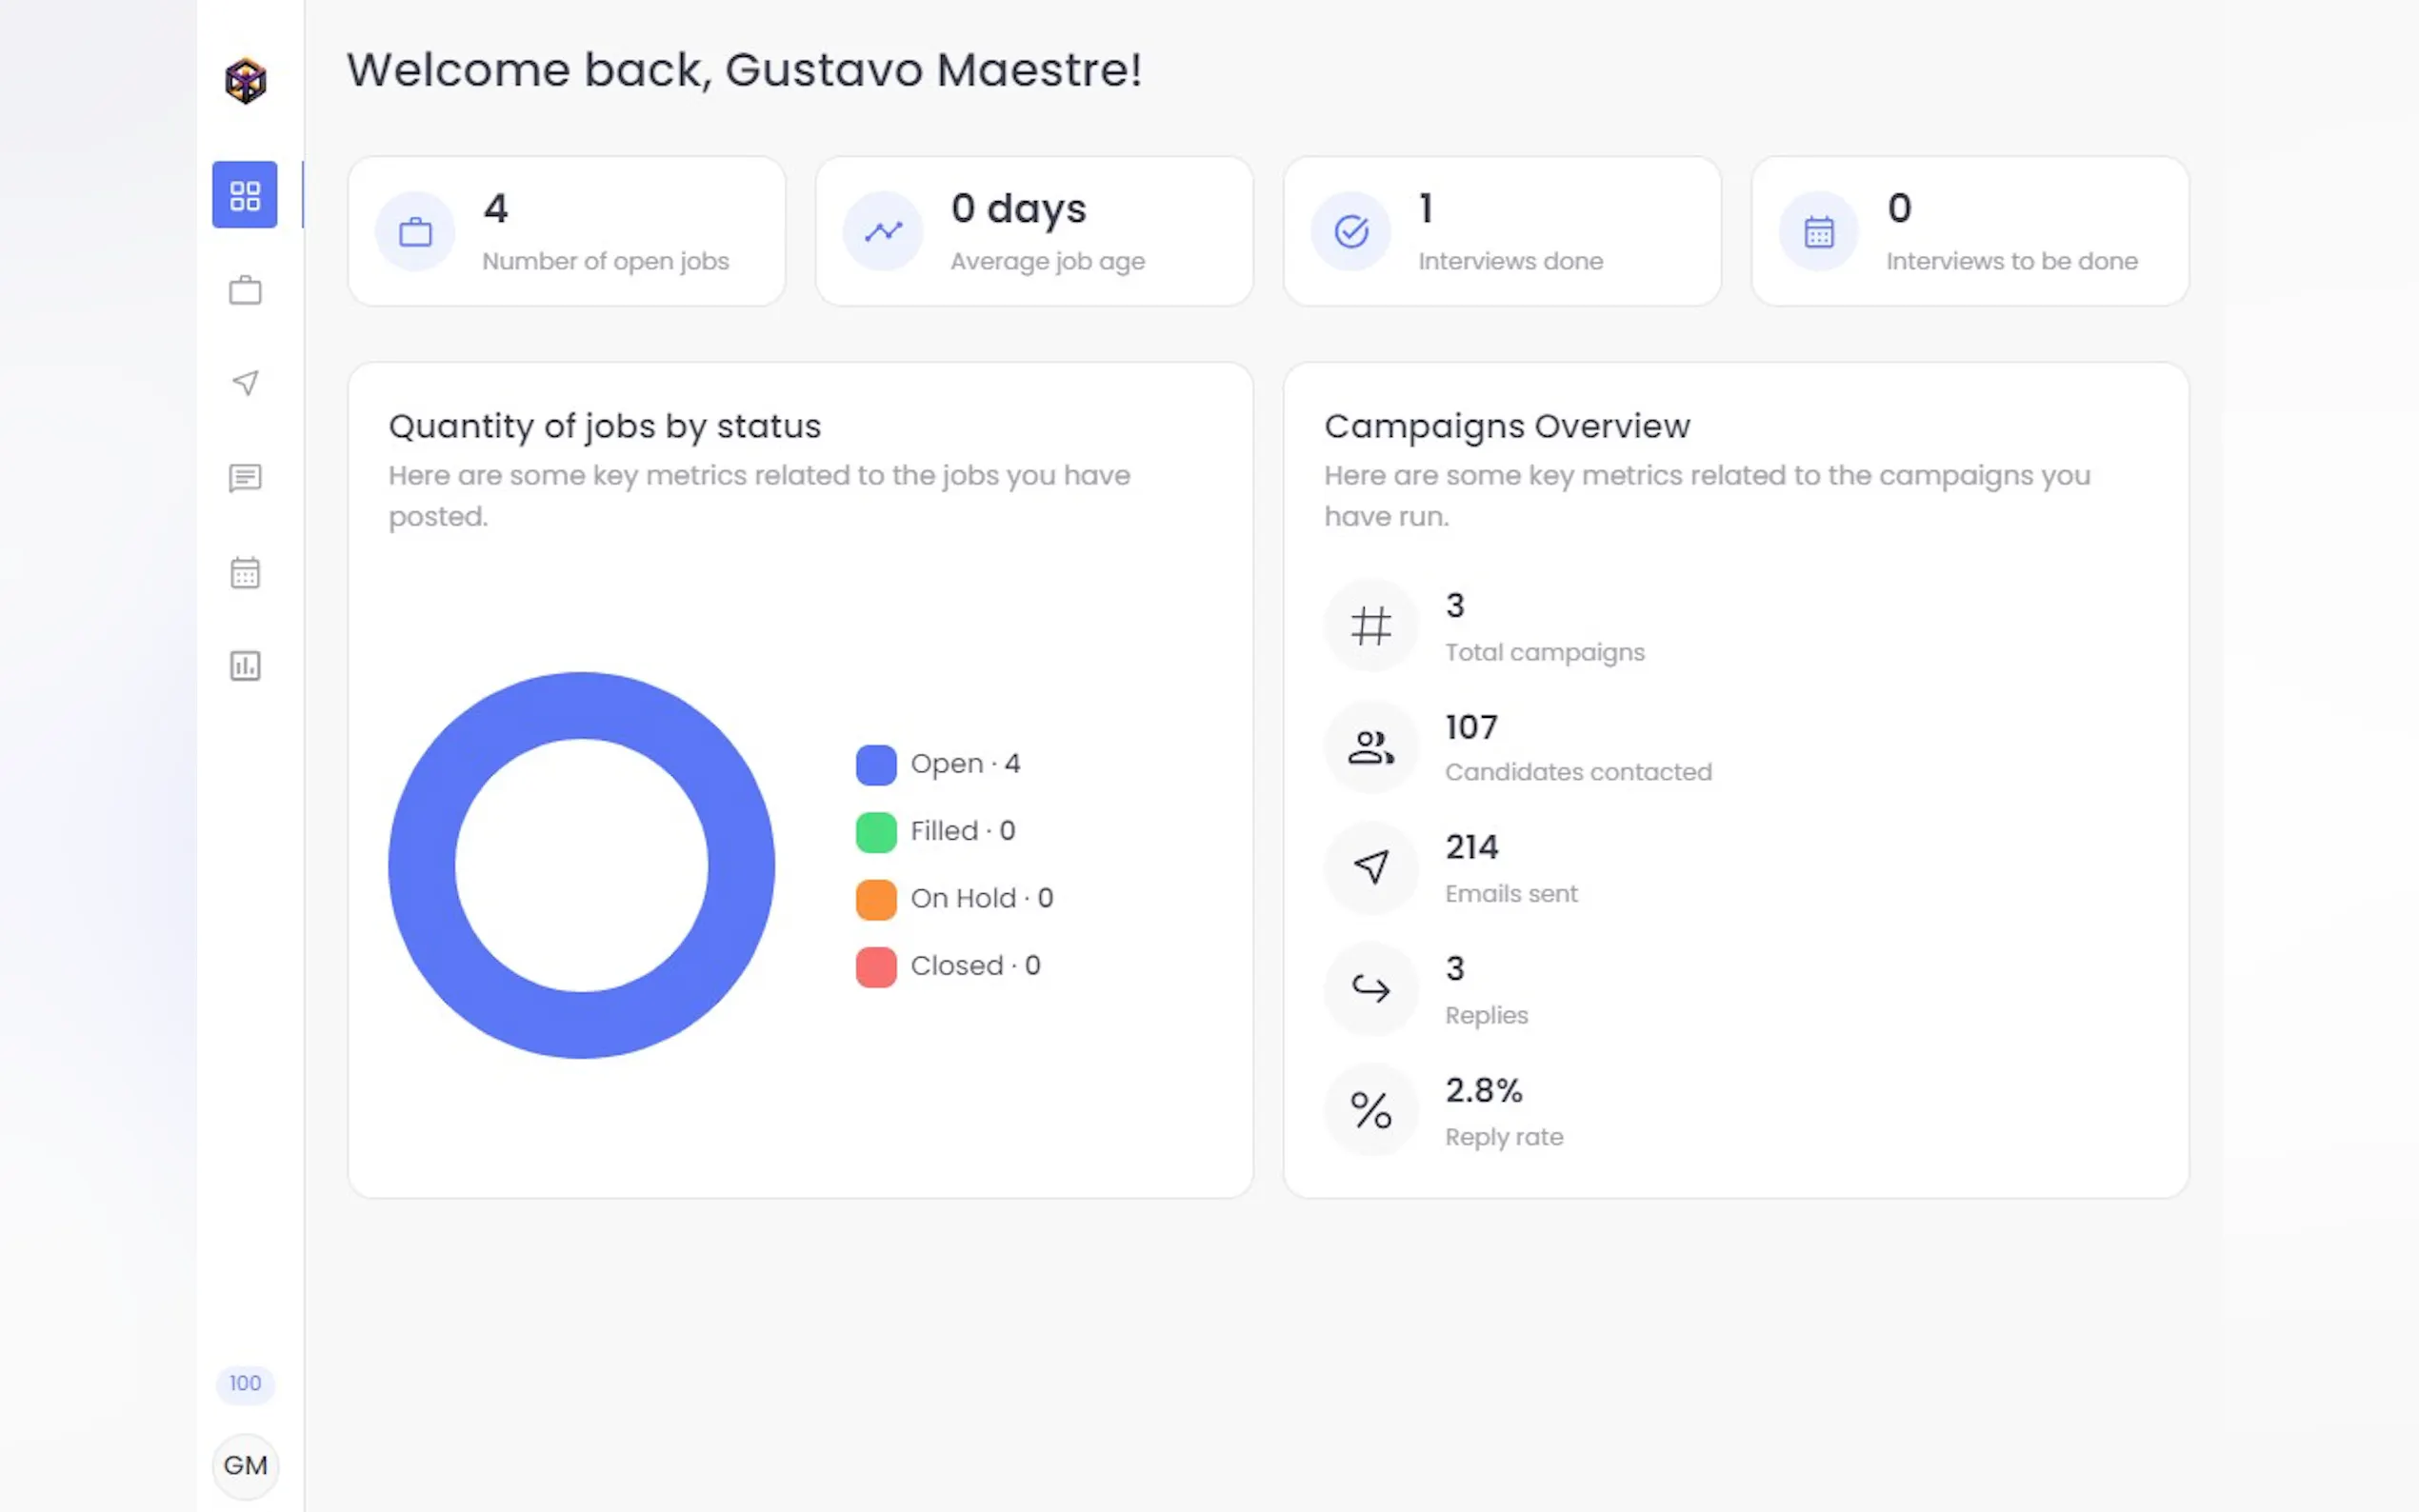Click the Average job age card
The width and height of the screenshot is (2419, 1512).
[1033, 232]
